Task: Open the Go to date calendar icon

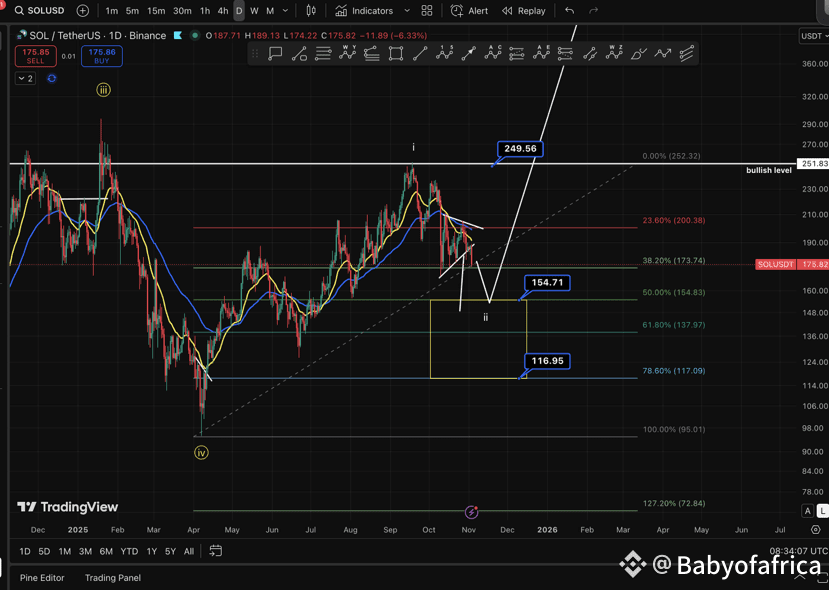Action: 216,551
